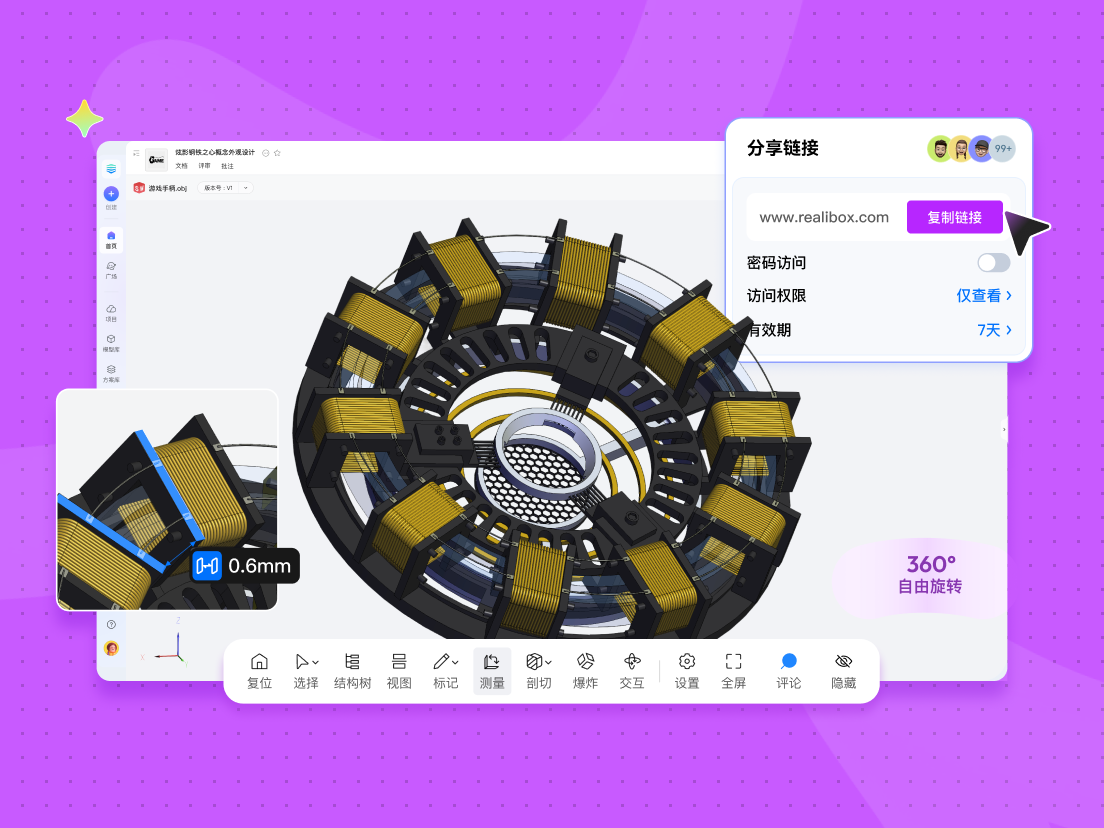Image resolution: width=1104 pixels, height=828 pixels.
Task: Toggle the 密码访问 password access switch
Action: (993, 263)
